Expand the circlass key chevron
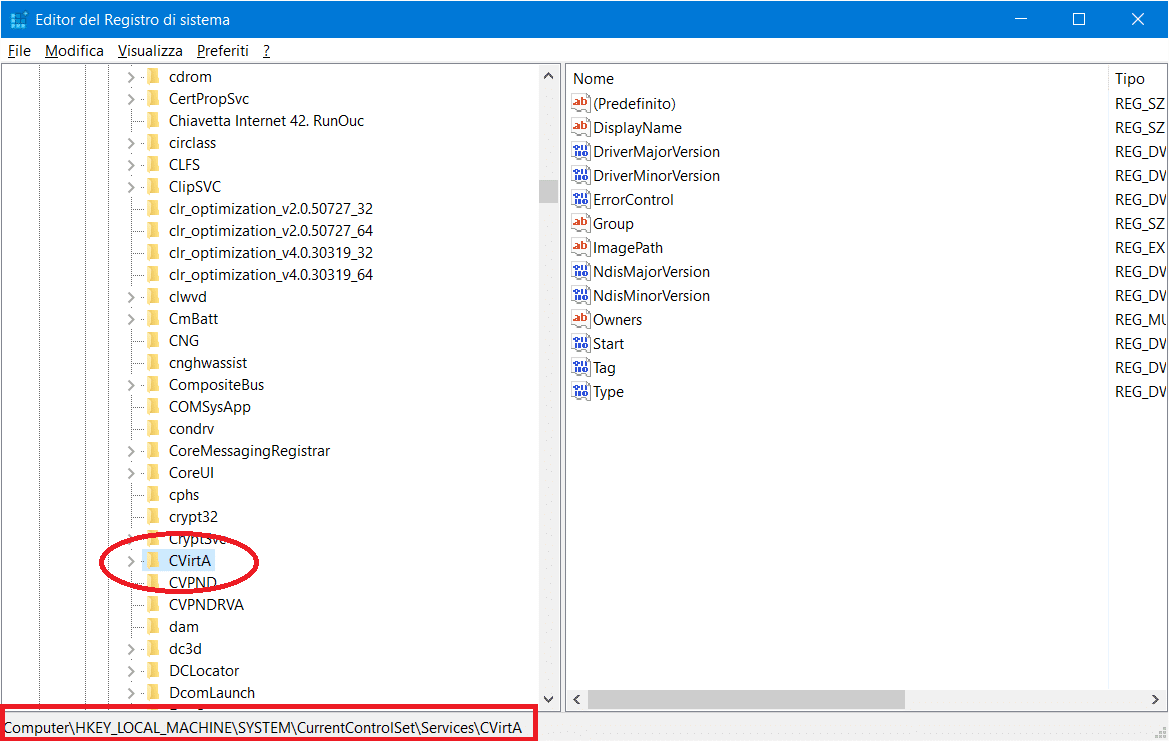The image size is (1169, 741). point(130,143)
